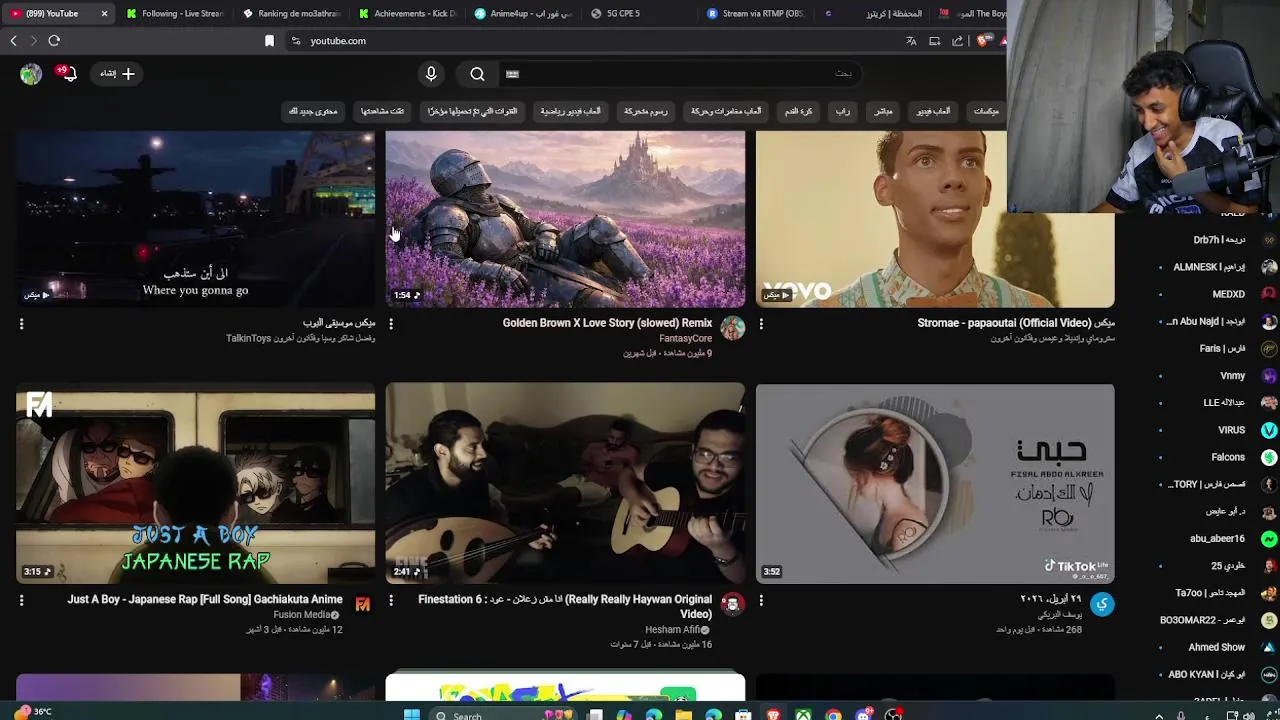This screenshot has width=1280, height=720.
Task: Click chat user abu_abeer16
Action: point(1217,538)
